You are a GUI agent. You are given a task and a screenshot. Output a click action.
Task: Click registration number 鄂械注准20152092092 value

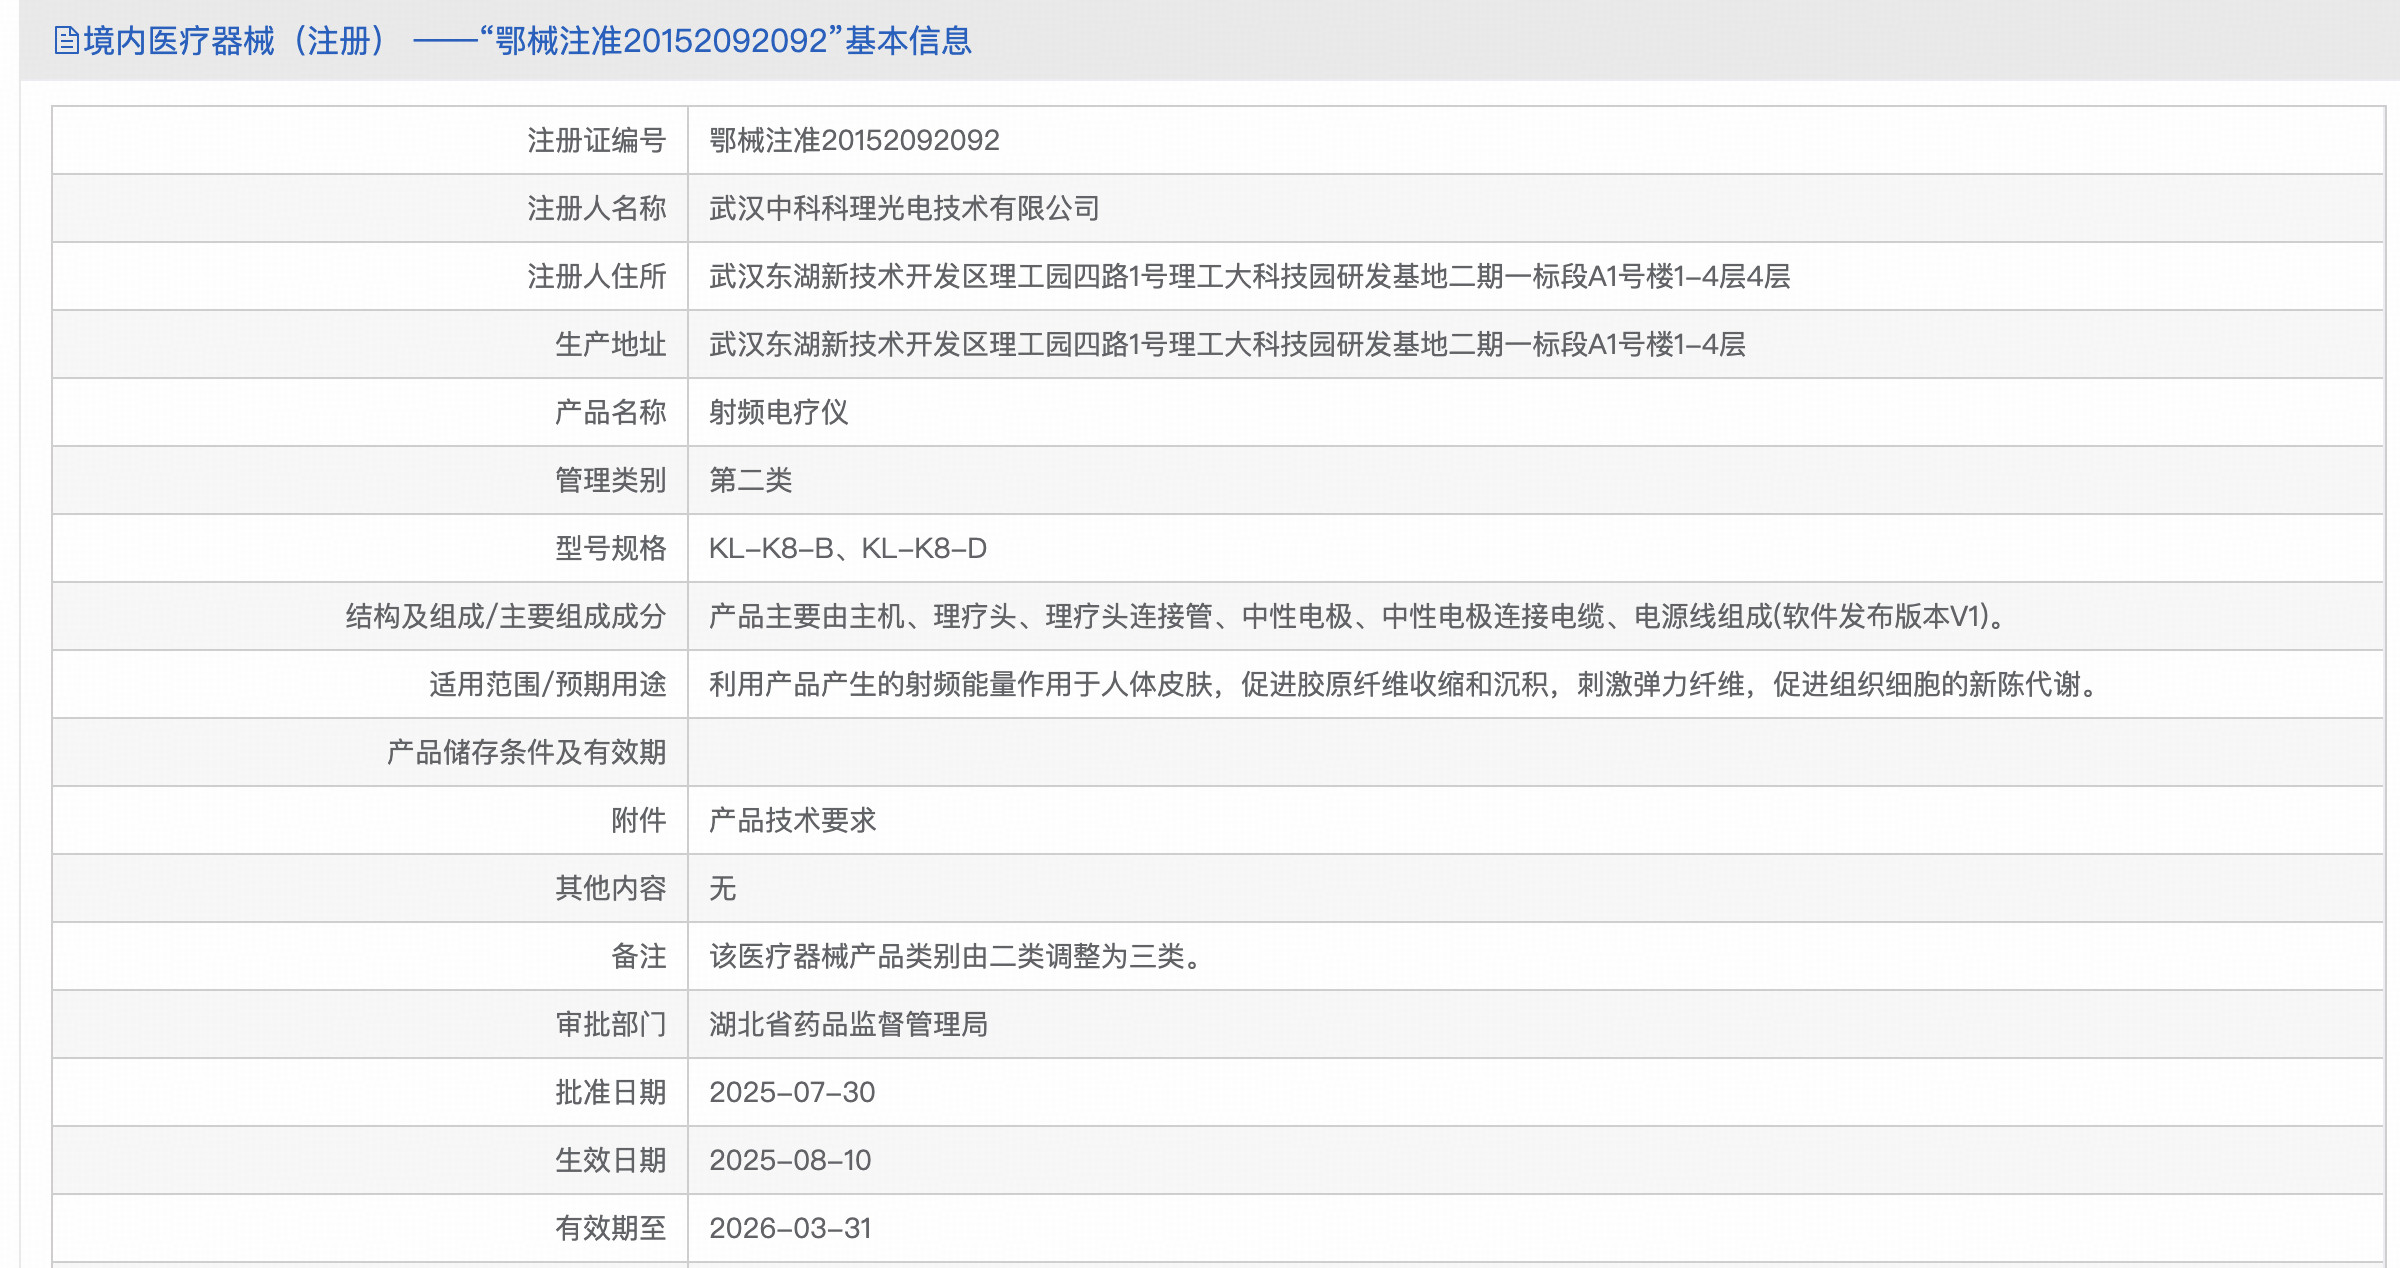(x=854, y=140)
